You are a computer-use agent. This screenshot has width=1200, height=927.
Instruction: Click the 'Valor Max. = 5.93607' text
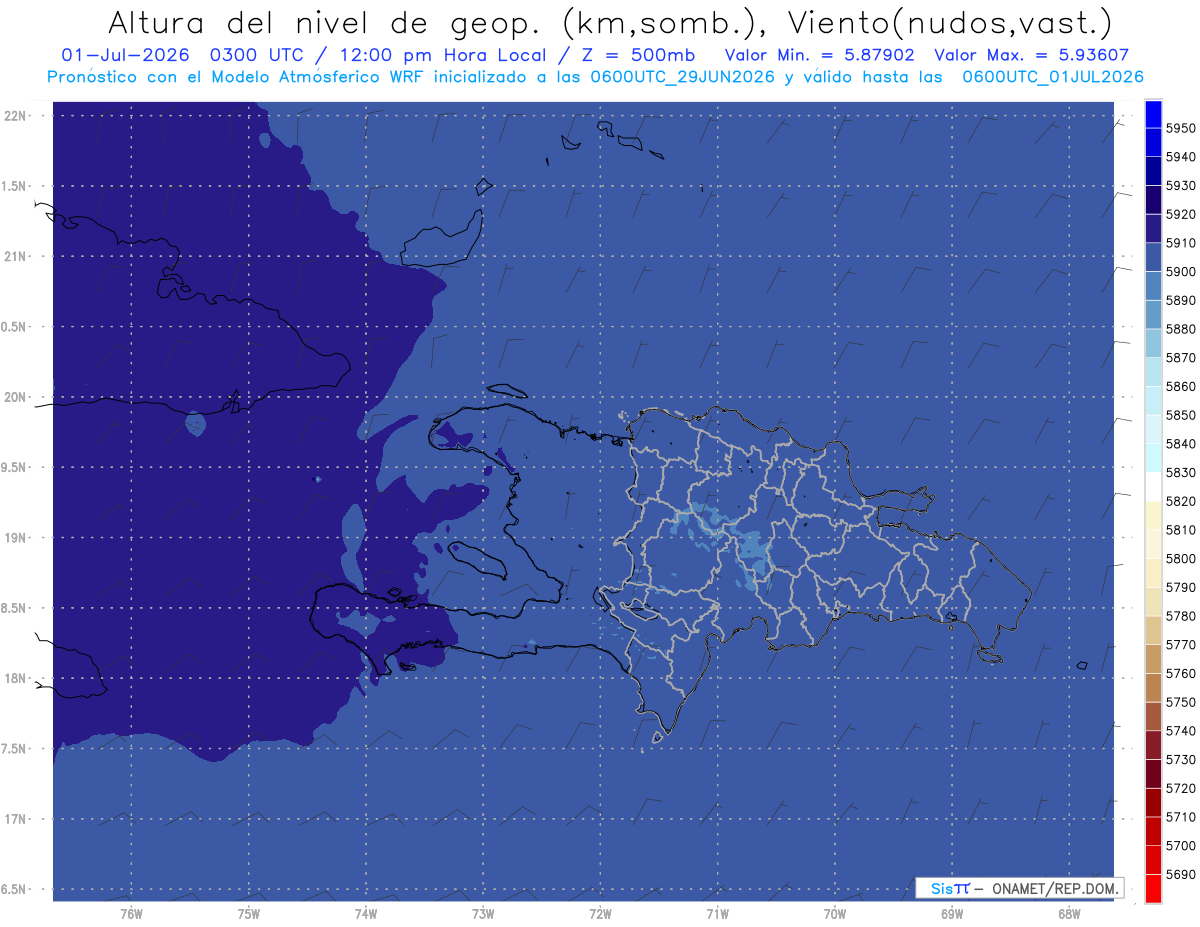pyautogui.click(x=1034, y=55)
